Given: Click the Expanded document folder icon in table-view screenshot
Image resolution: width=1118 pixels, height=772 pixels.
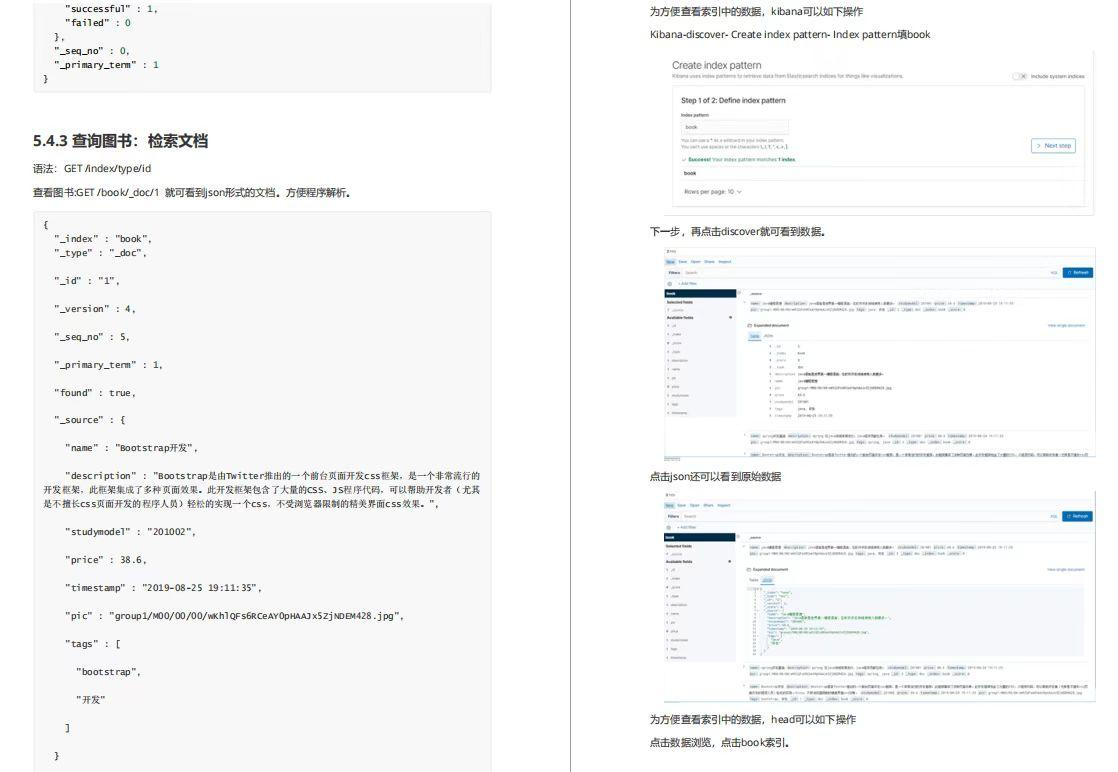Looking at the screenshot, I should 749,325.
